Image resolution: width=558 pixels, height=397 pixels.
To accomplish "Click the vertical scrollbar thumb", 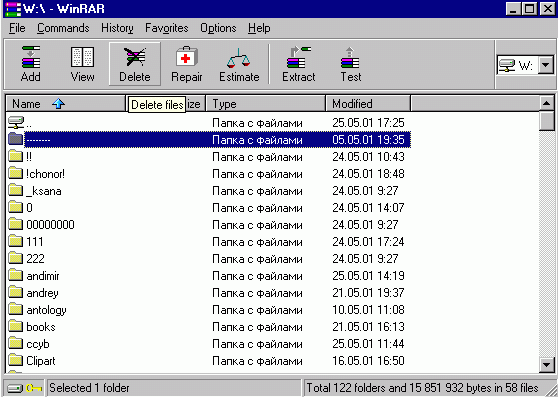I will click(546, 121).
